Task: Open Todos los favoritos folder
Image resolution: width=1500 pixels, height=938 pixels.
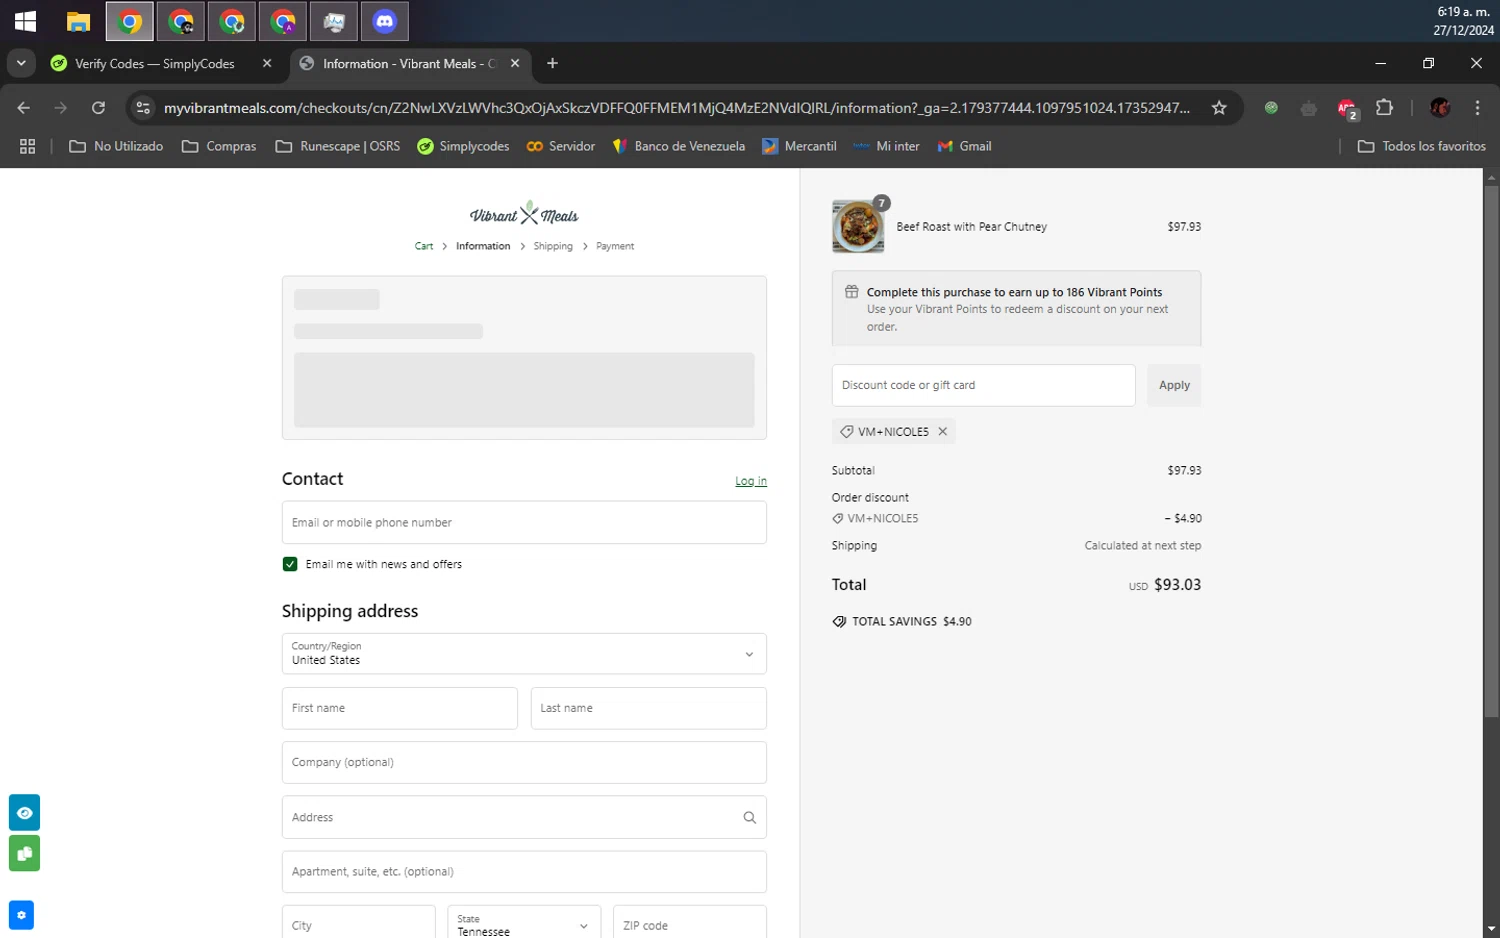Action: coord(1421,146)
